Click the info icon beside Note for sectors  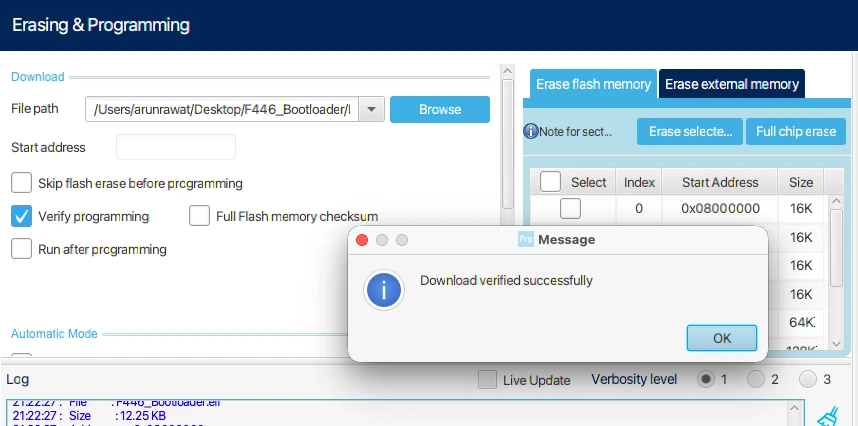[531, 131]
